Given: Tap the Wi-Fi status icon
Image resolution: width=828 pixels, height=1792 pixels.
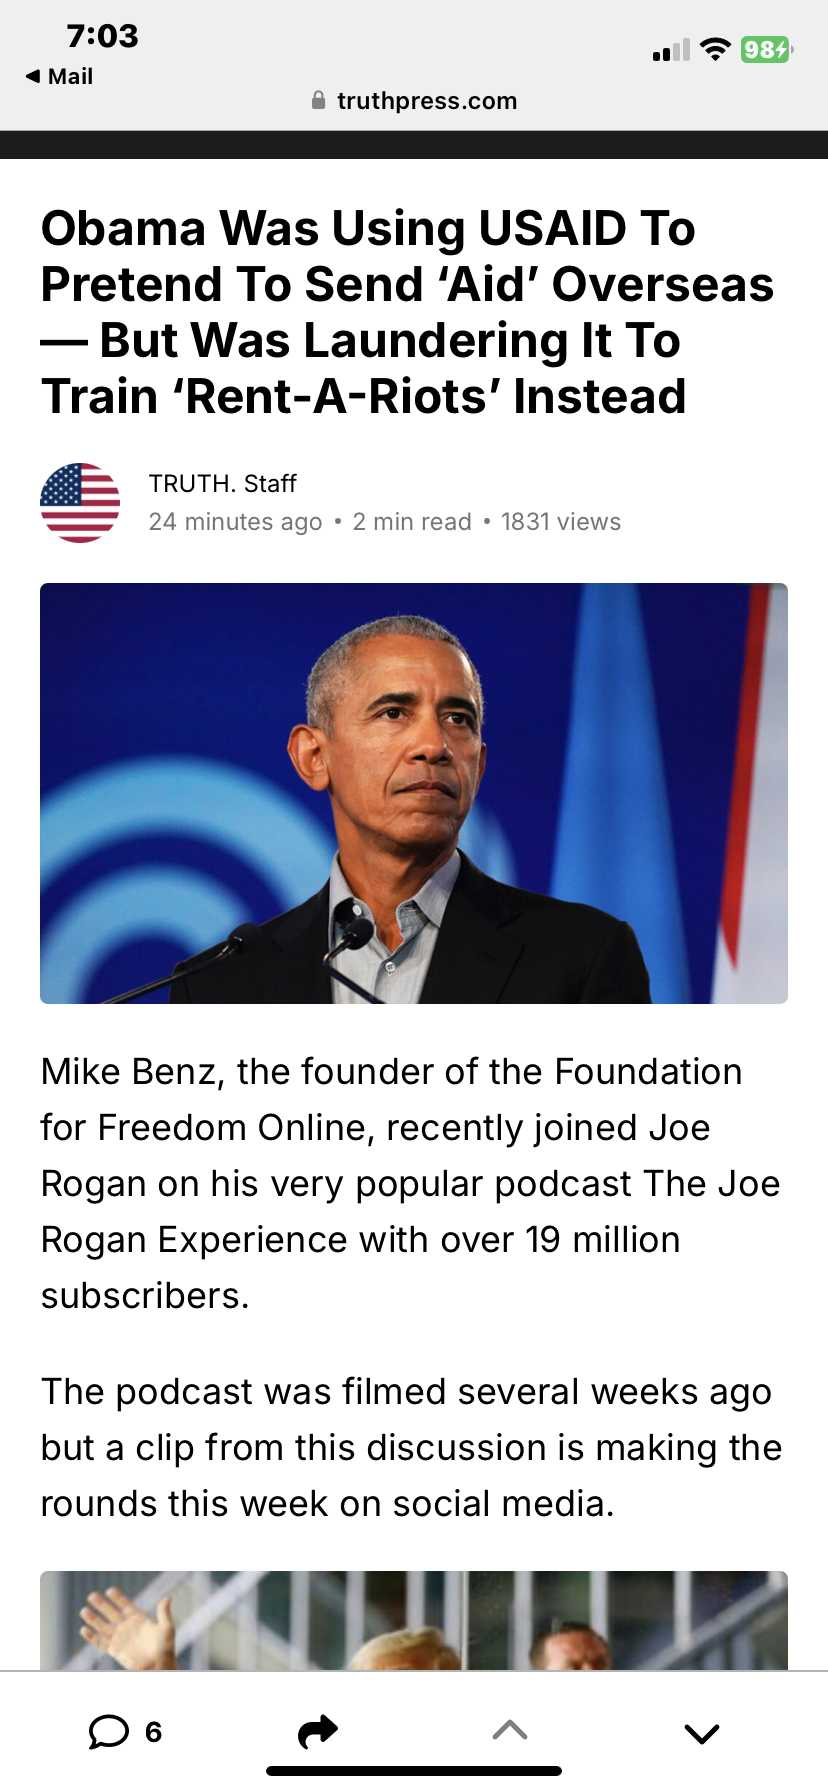Looking at the screenshot, I should 715,49.
